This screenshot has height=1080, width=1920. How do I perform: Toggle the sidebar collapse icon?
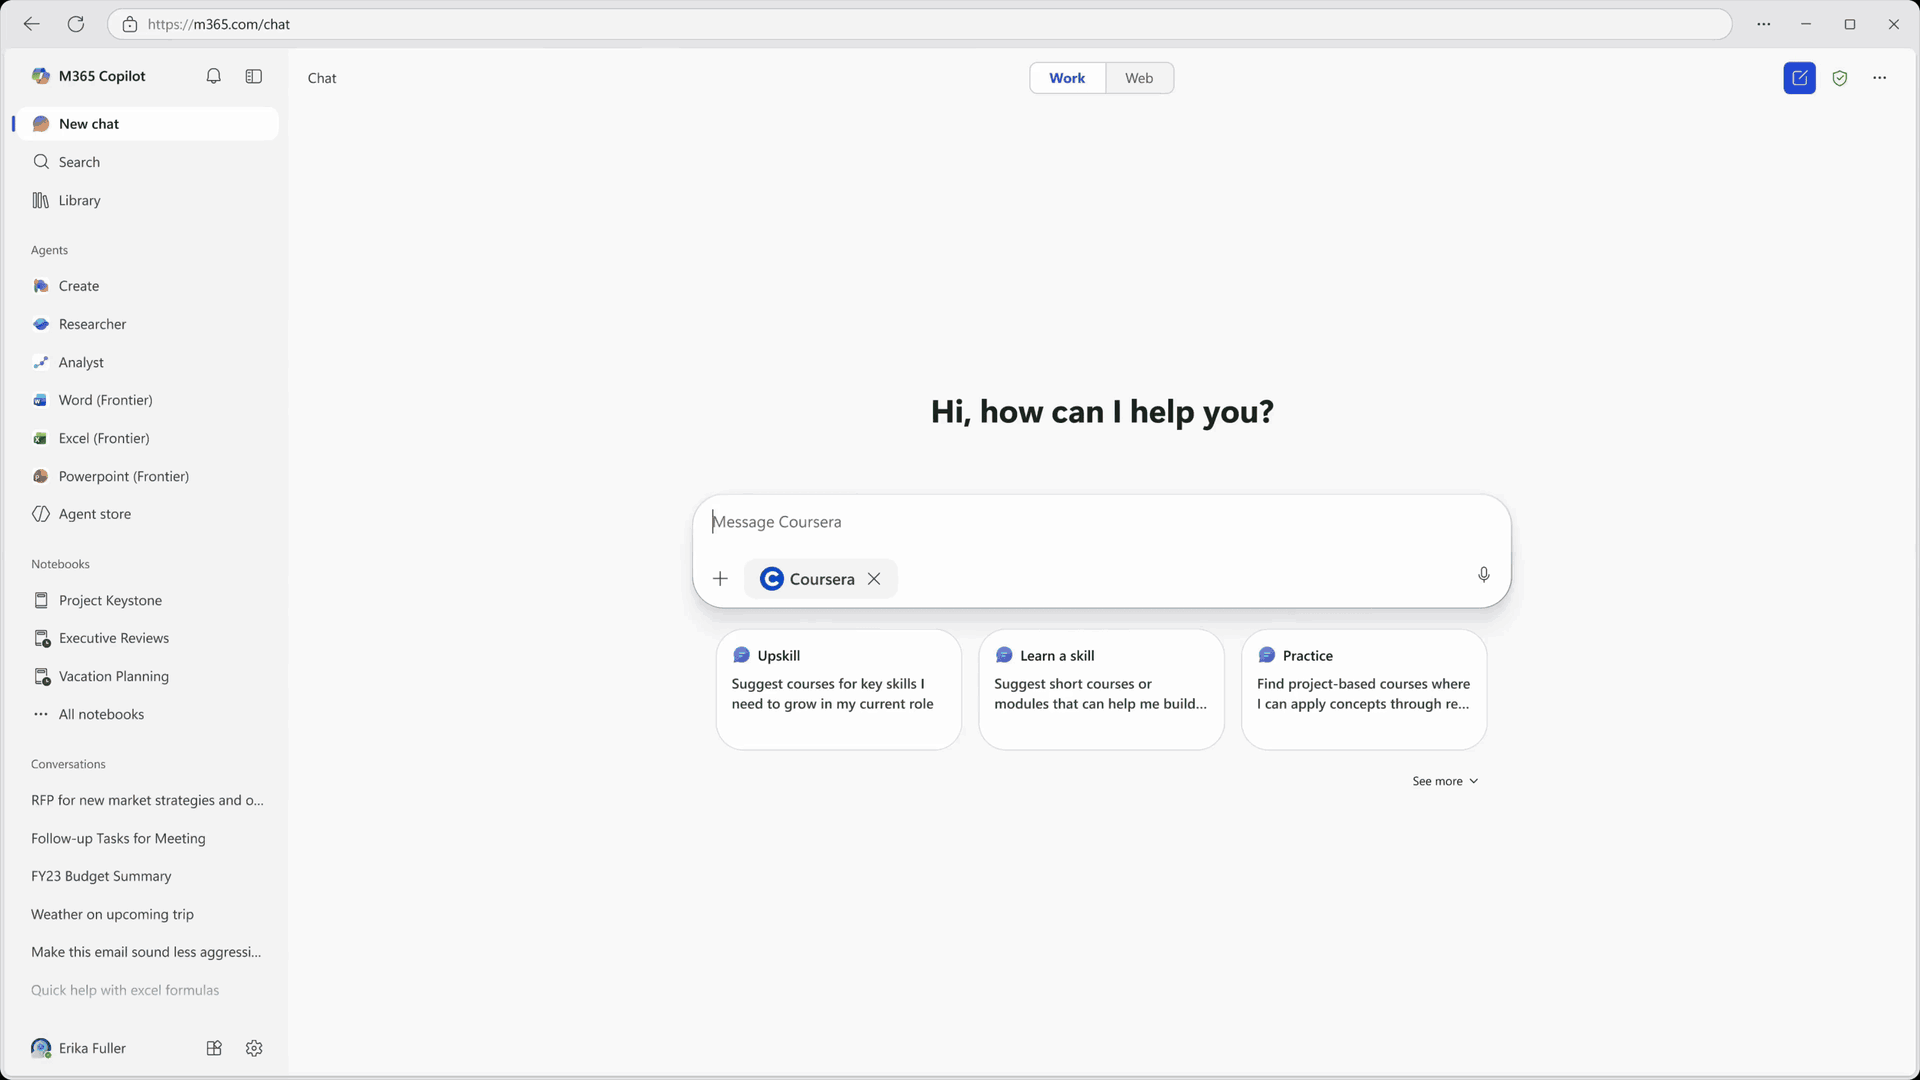tap(253, 76)
